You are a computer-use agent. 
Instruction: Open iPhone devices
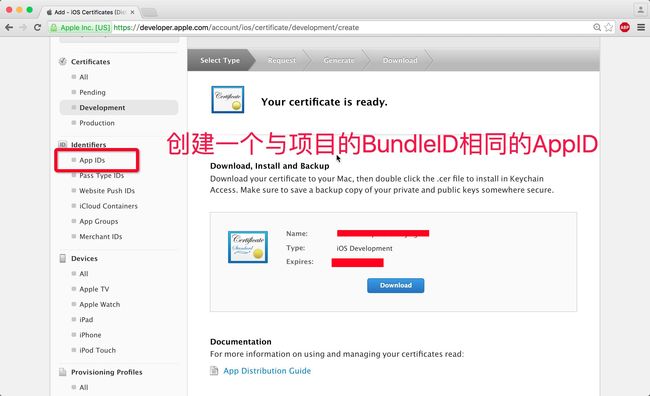[90, 335]
